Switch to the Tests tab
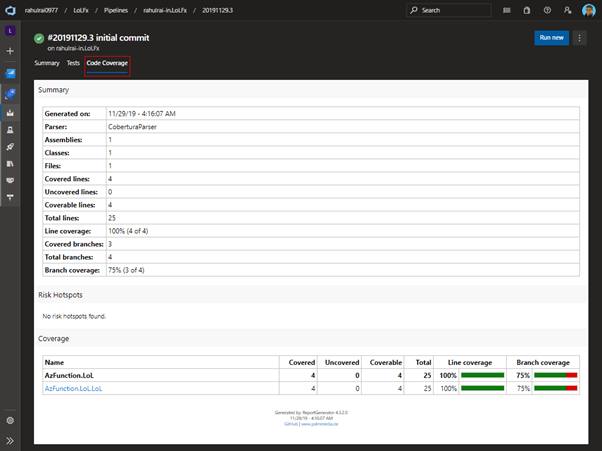 tap(73, 63)
